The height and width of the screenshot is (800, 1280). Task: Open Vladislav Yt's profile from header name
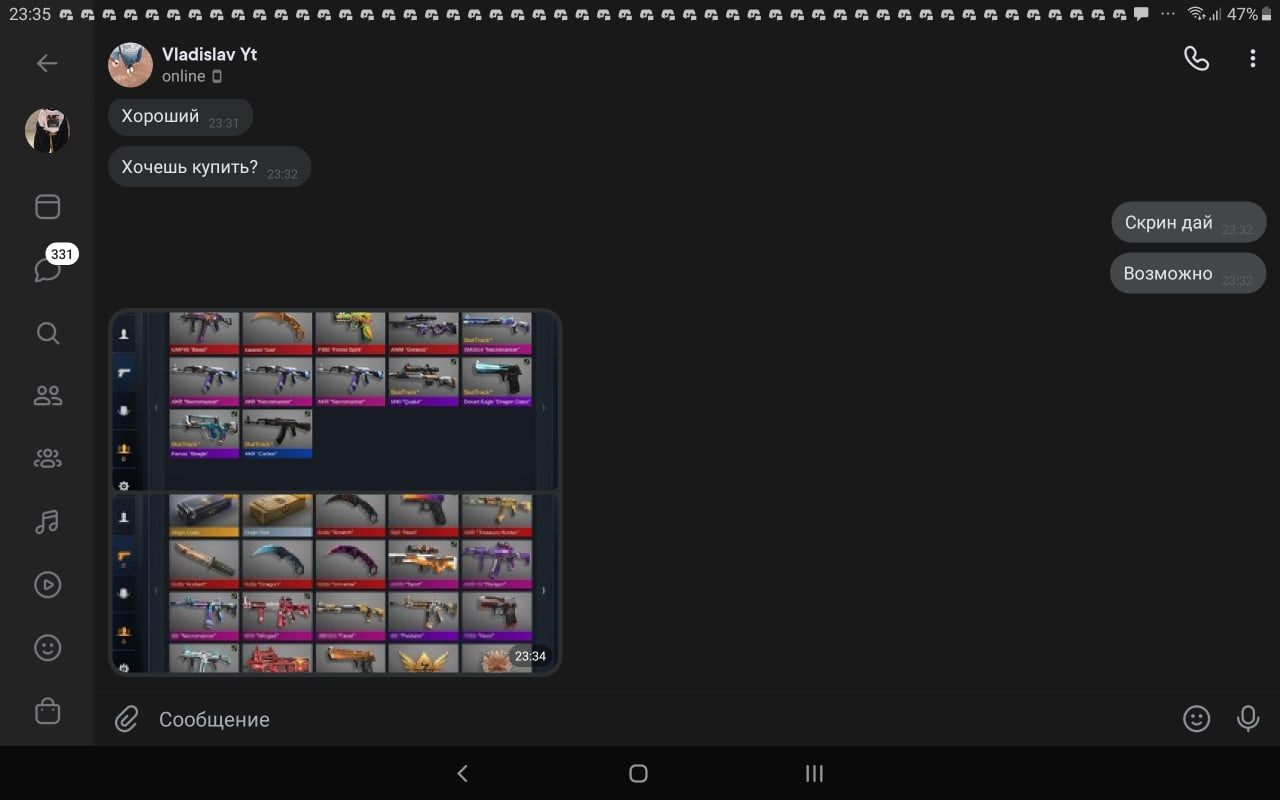coord(209,54)
